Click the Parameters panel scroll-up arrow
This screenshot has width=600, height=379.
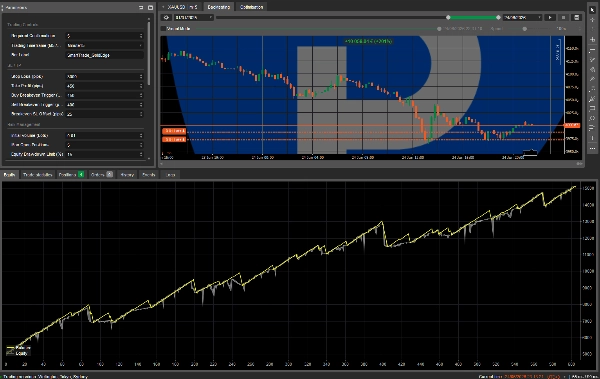pos(149,18)
